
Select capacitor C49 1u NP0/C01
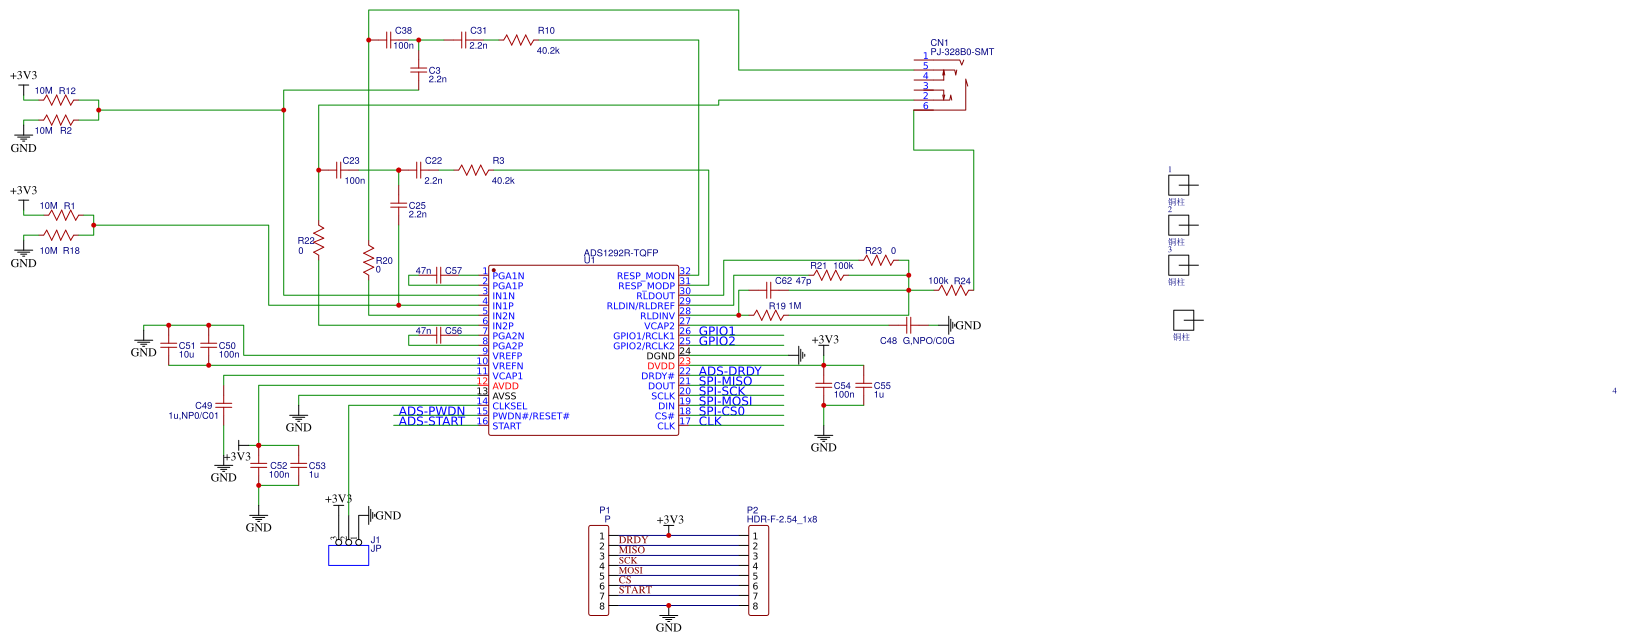224,405
